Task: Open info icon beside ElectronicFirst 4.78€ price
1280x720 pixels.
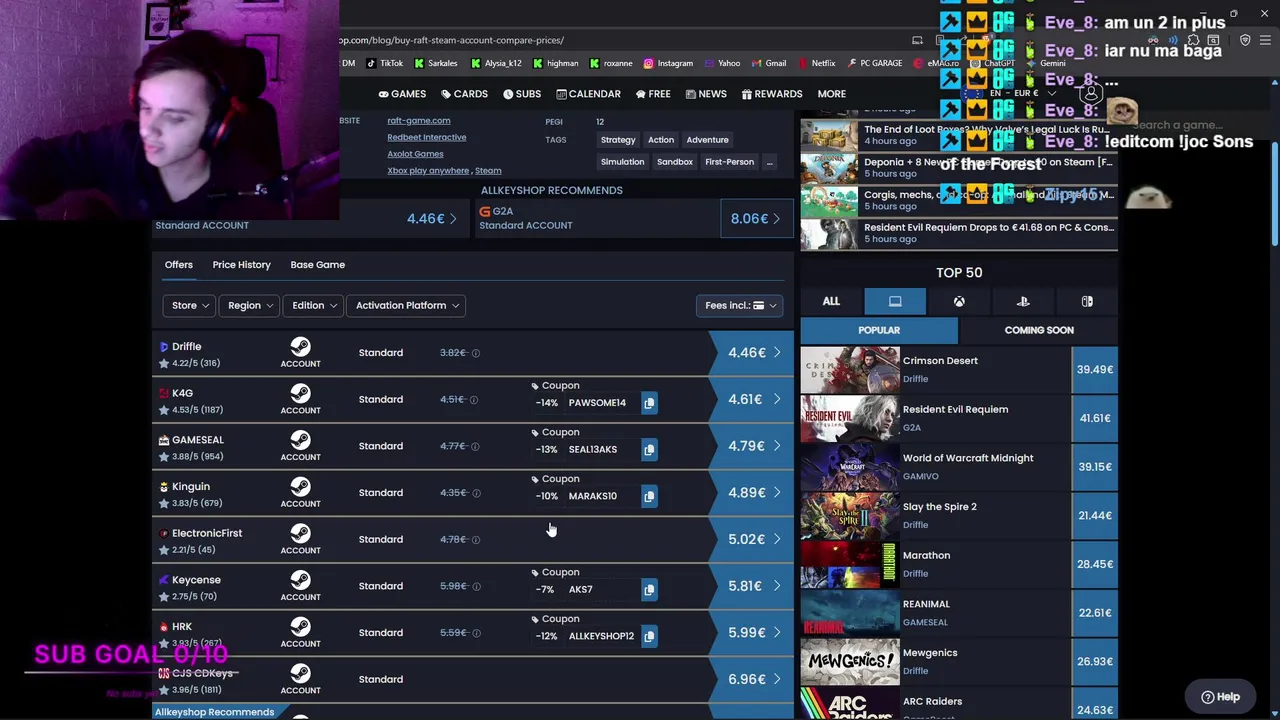Action: pos(476,540)
